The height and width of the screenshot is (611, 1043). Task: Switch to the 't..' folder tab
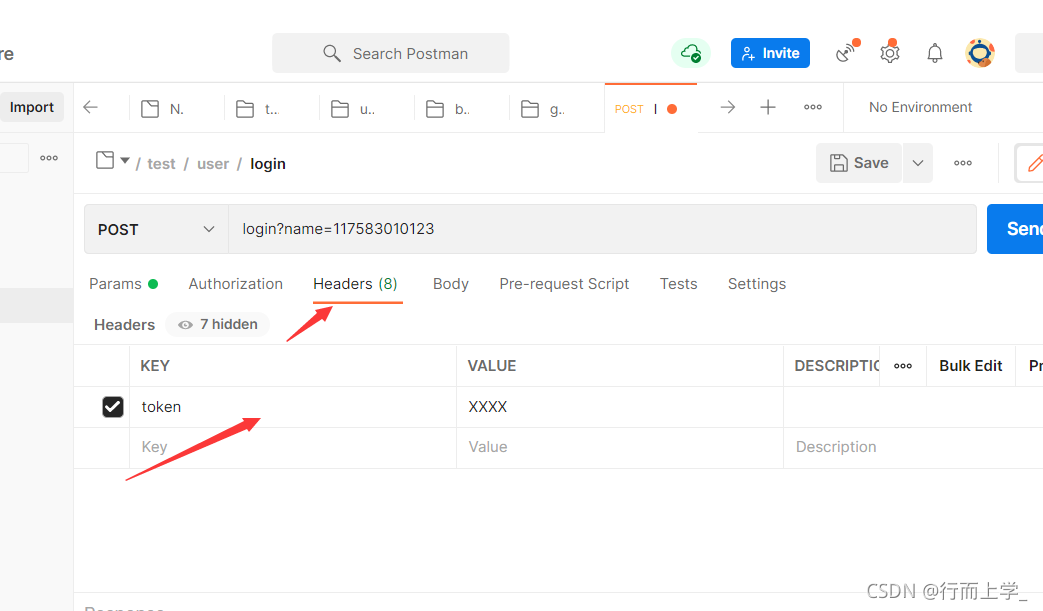[258, 108]
